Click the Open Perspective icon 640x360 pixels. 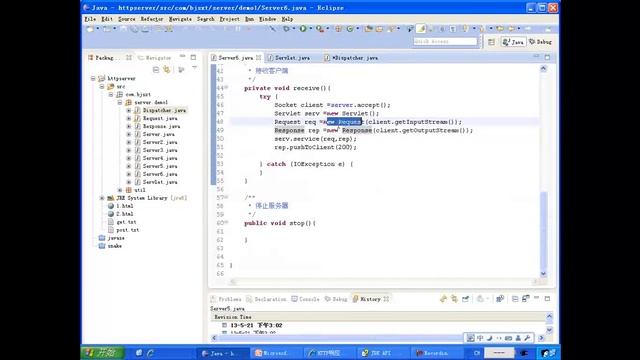tap(491, 42)
